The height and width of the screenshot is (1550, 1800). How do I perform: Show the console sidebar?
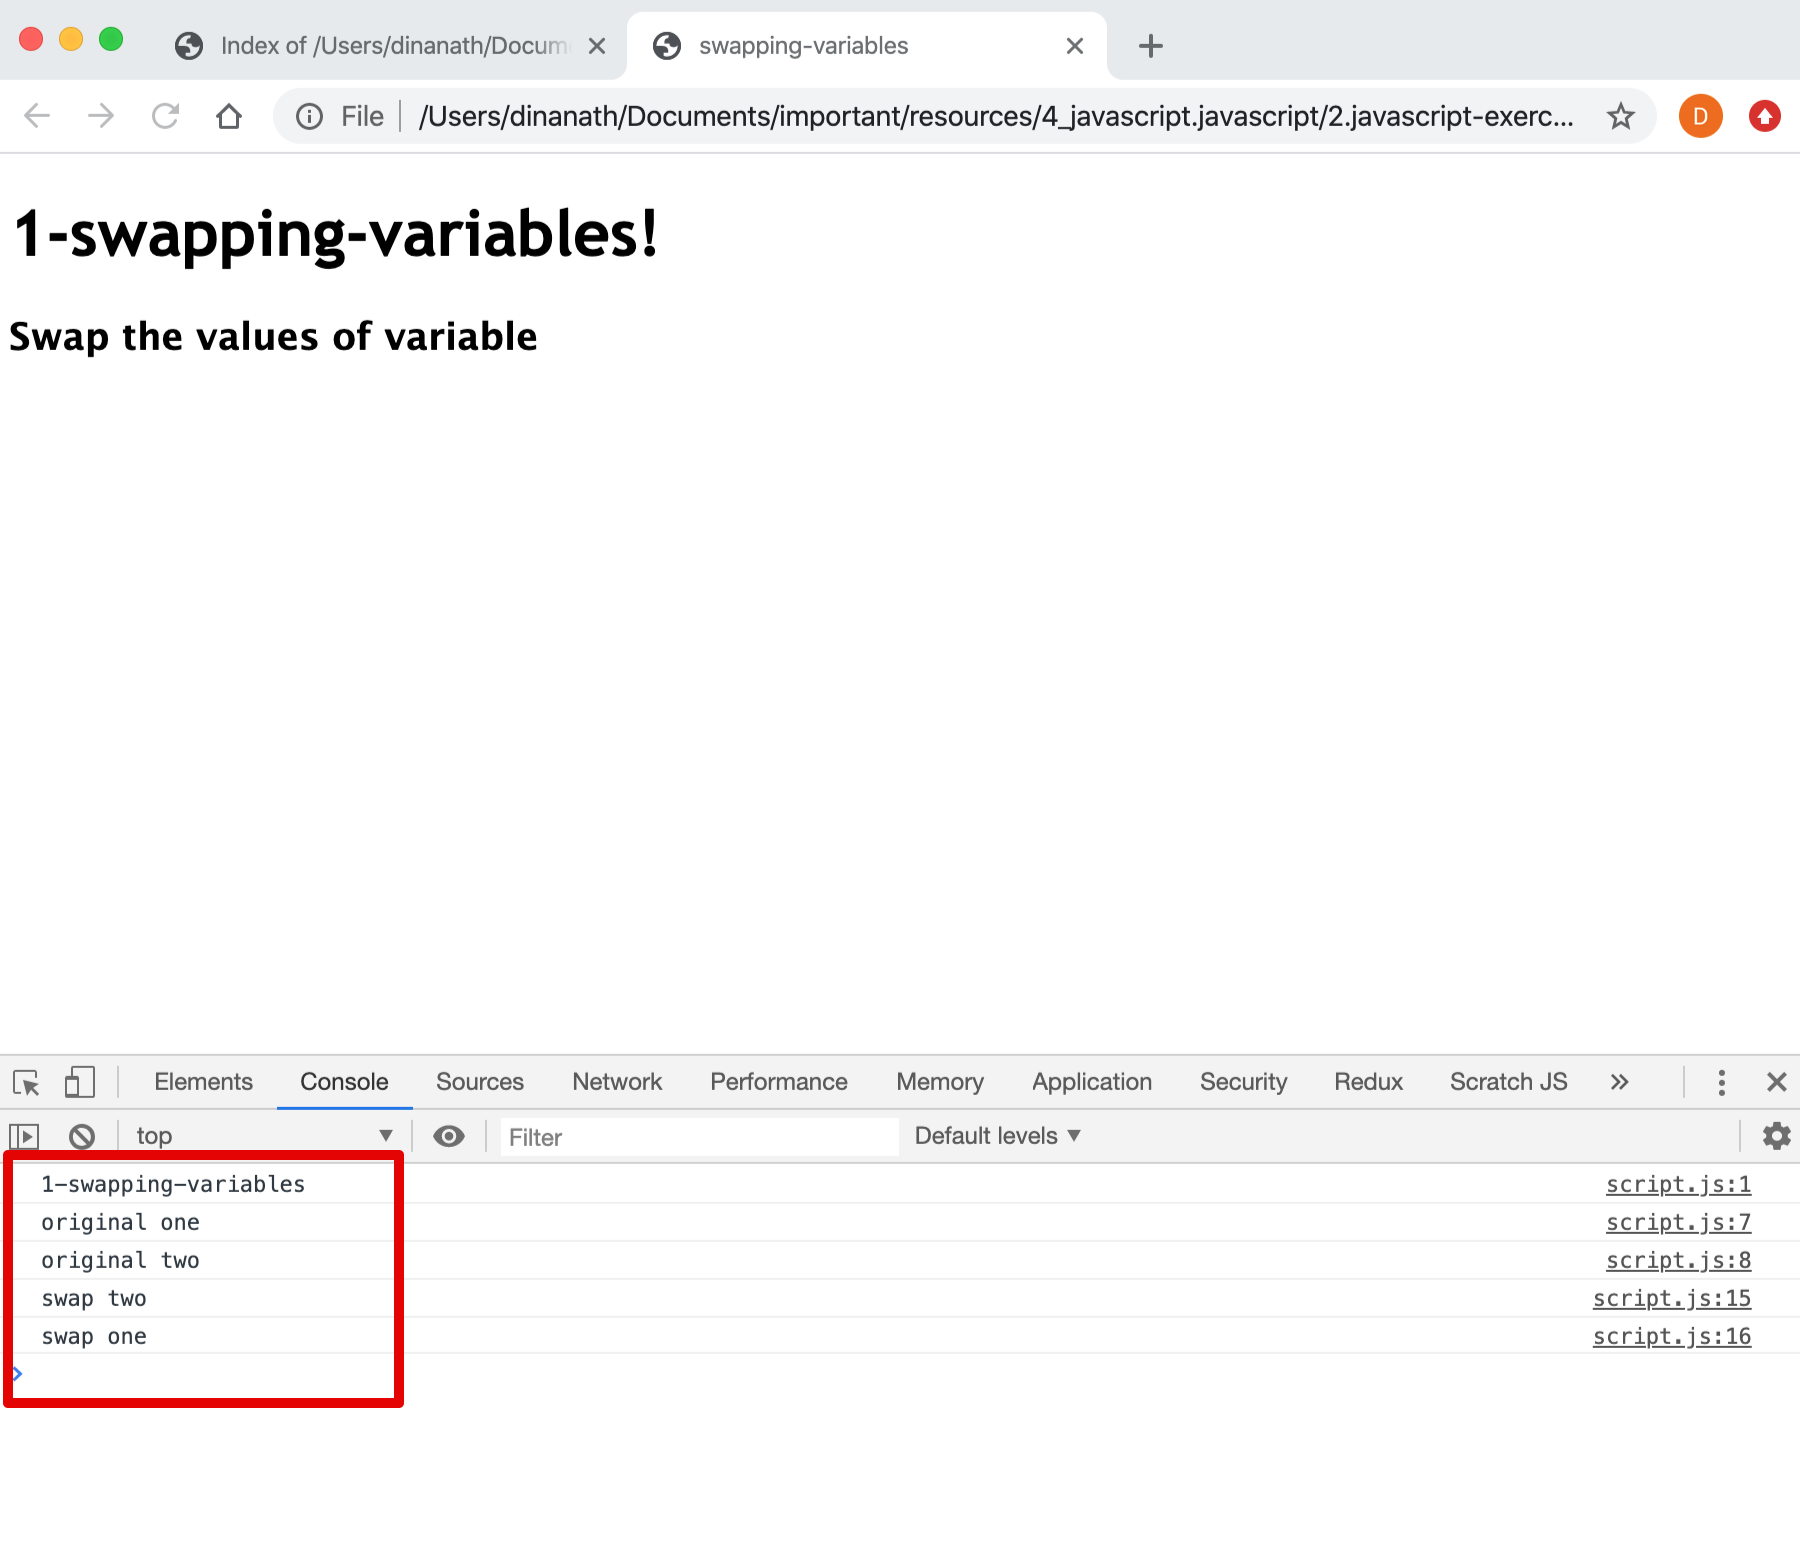click(24, 1136)
